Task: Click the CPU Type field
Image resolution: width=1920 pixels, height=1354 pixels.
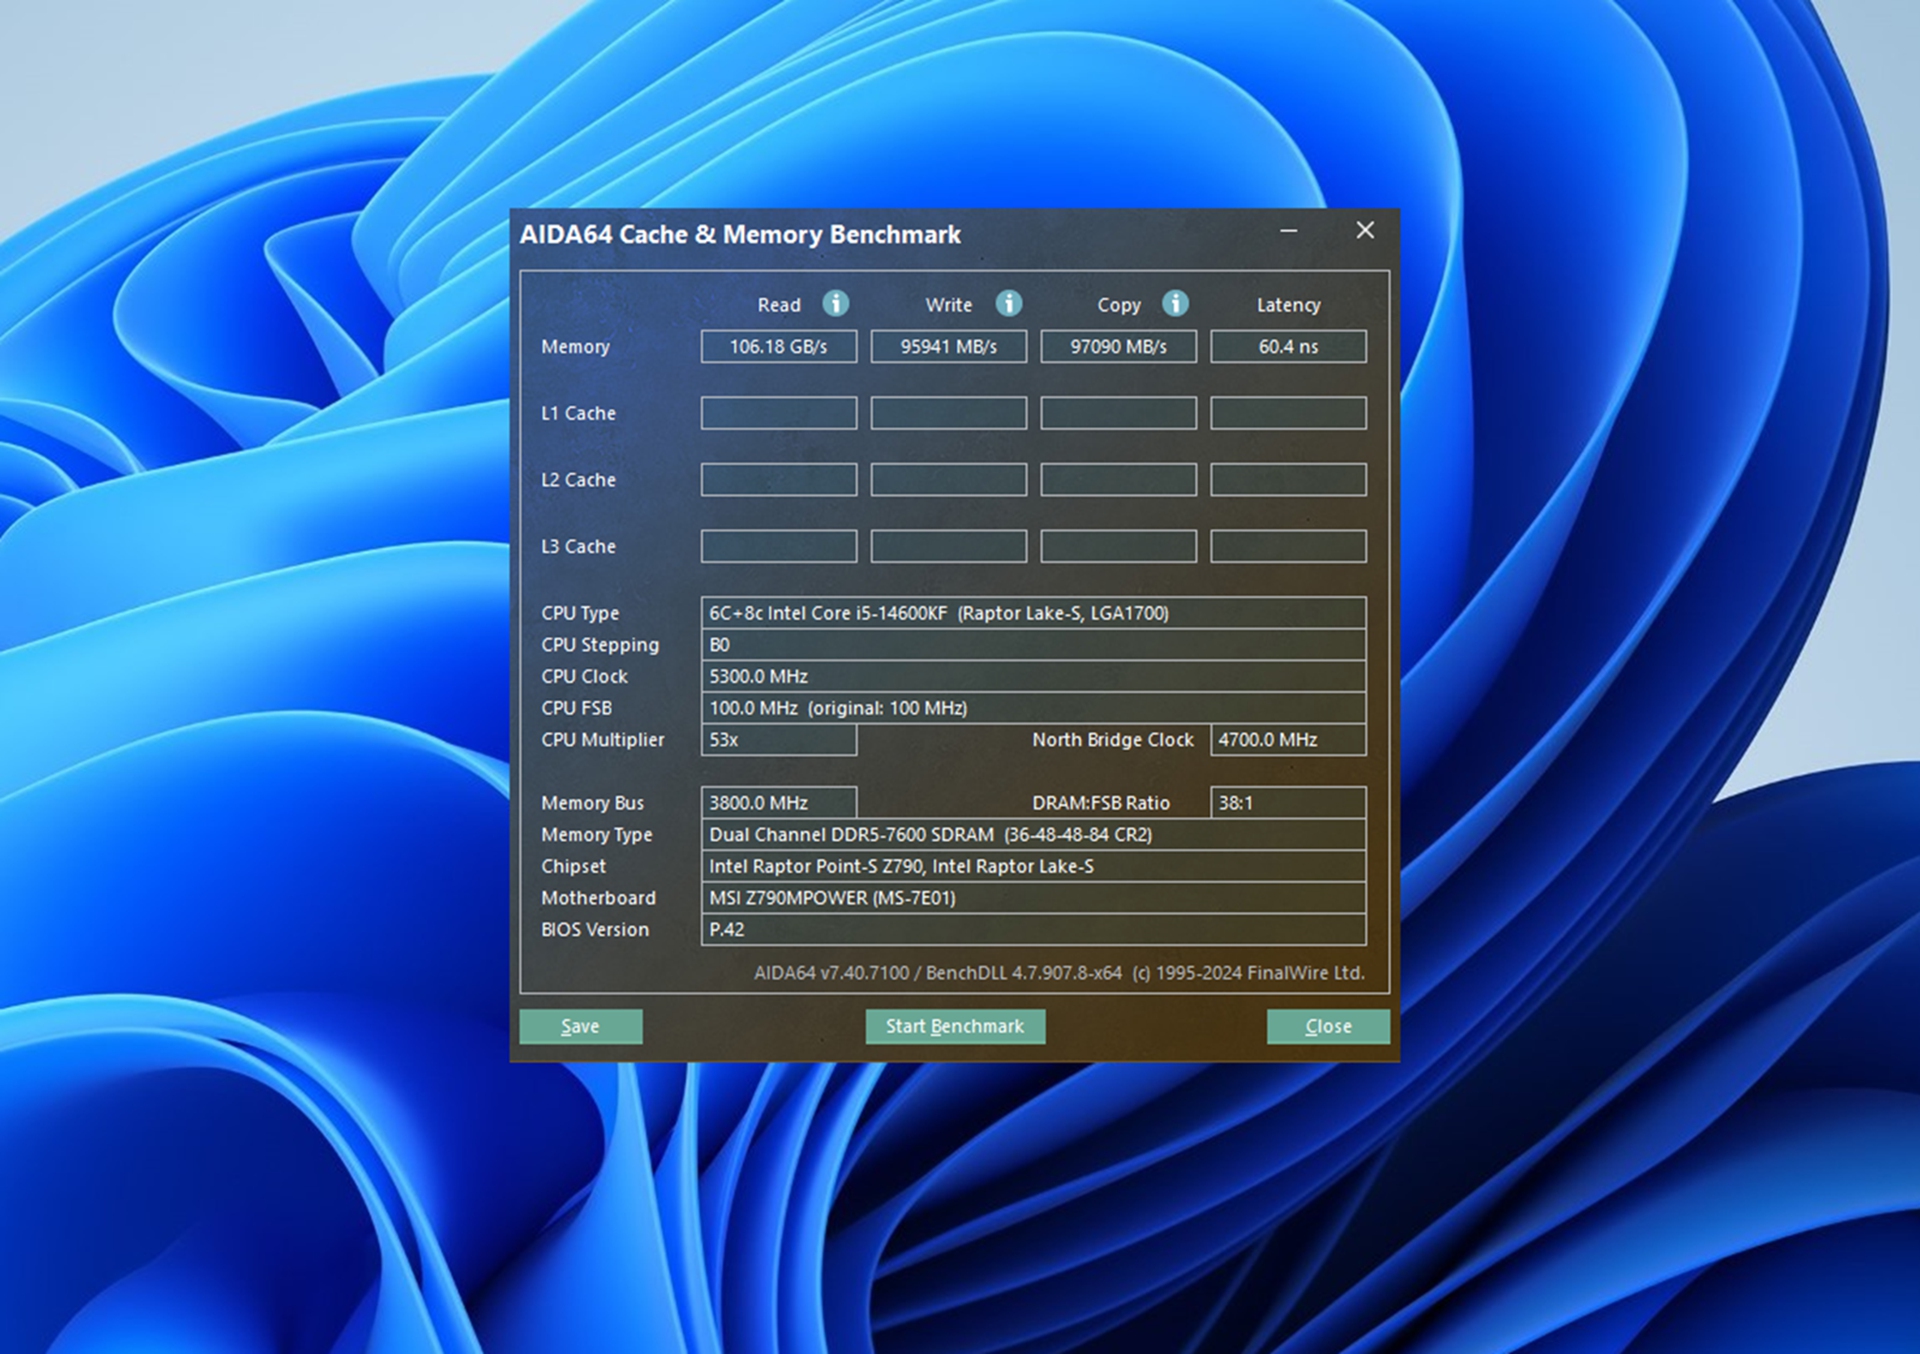Action: [x=1033, y=613]
